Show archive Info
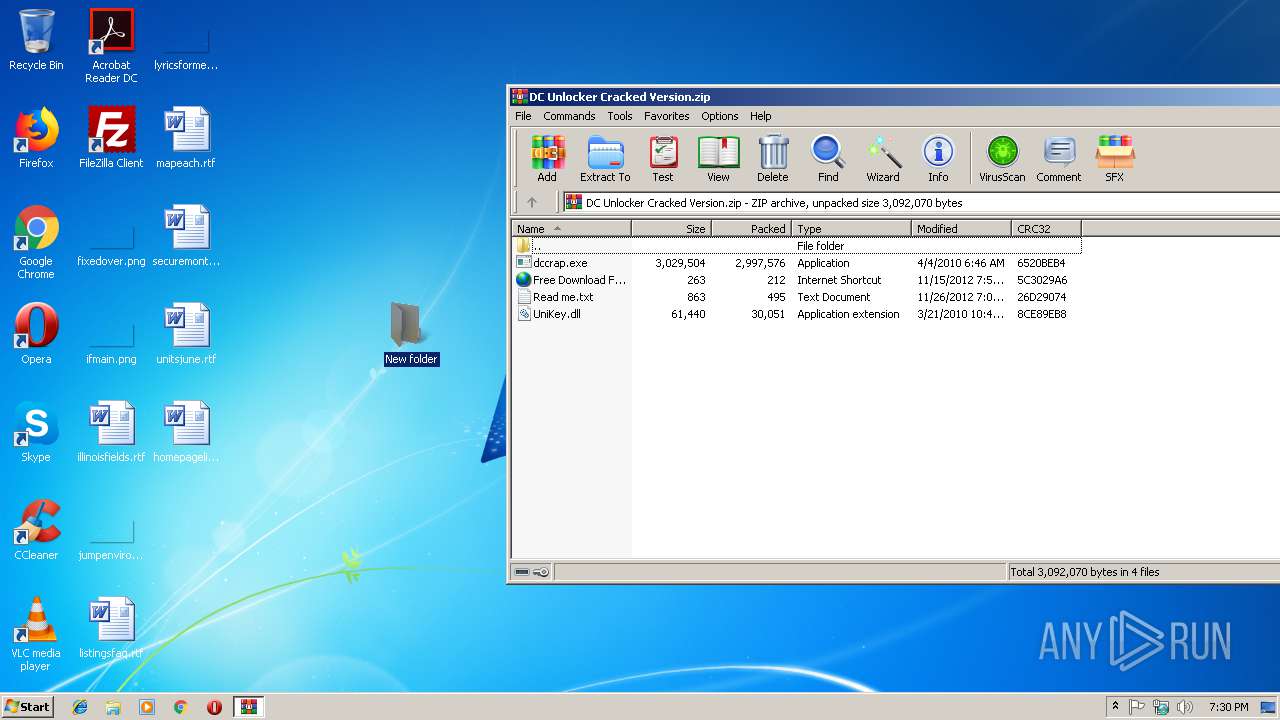The image size is (1280, 720). (938, 158)
